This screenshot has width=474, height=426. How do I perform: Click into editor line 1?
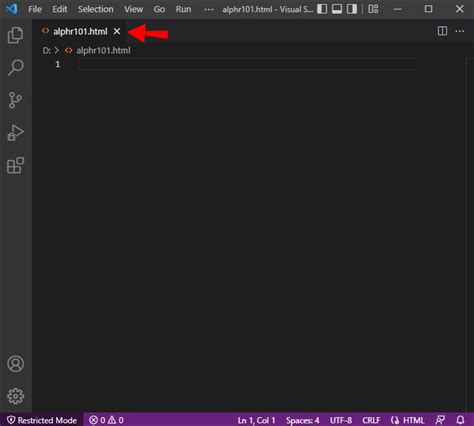click(247, 64)
